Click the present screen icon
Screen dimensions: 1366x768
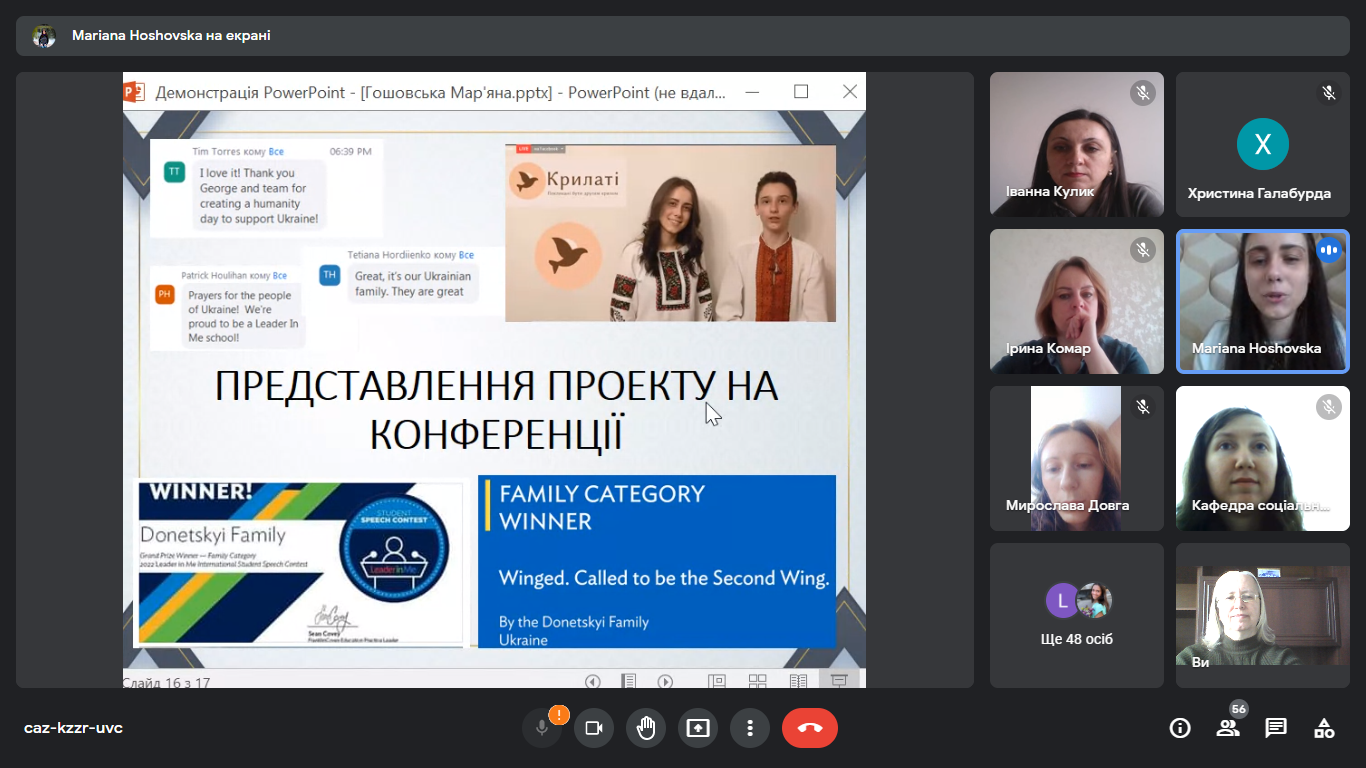coord(698,728)
